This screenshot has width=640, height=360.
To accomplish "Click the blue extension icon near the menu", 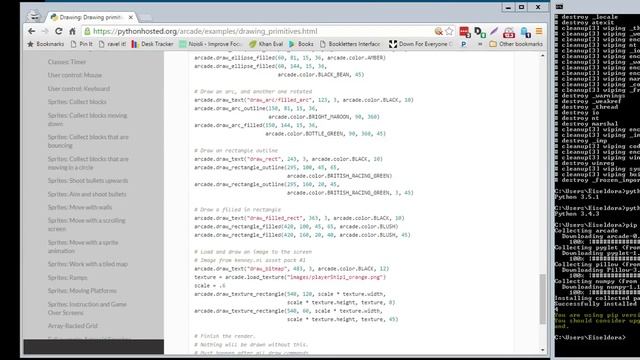I will click(525, 31).
